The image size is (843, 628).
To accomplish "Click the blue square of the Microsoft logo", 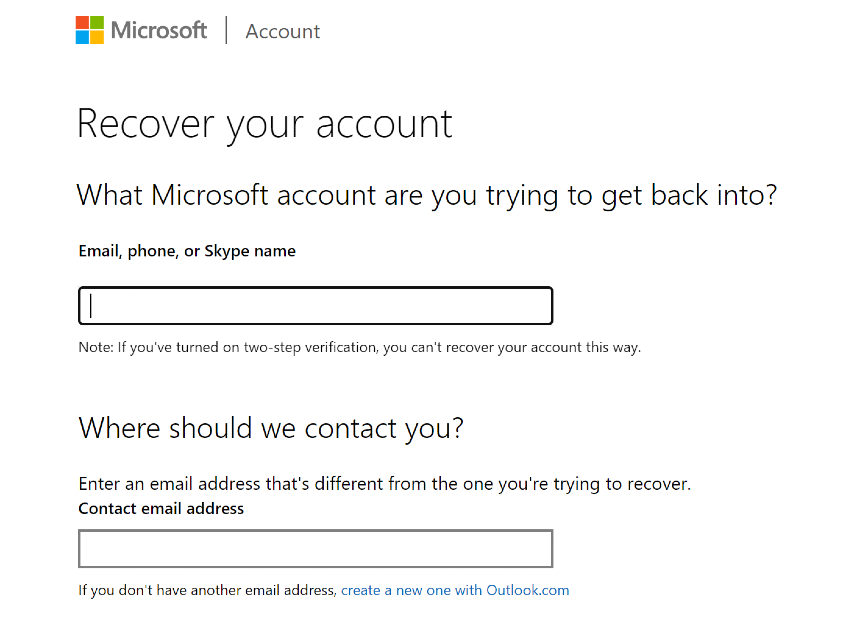I will pos(83,37).
